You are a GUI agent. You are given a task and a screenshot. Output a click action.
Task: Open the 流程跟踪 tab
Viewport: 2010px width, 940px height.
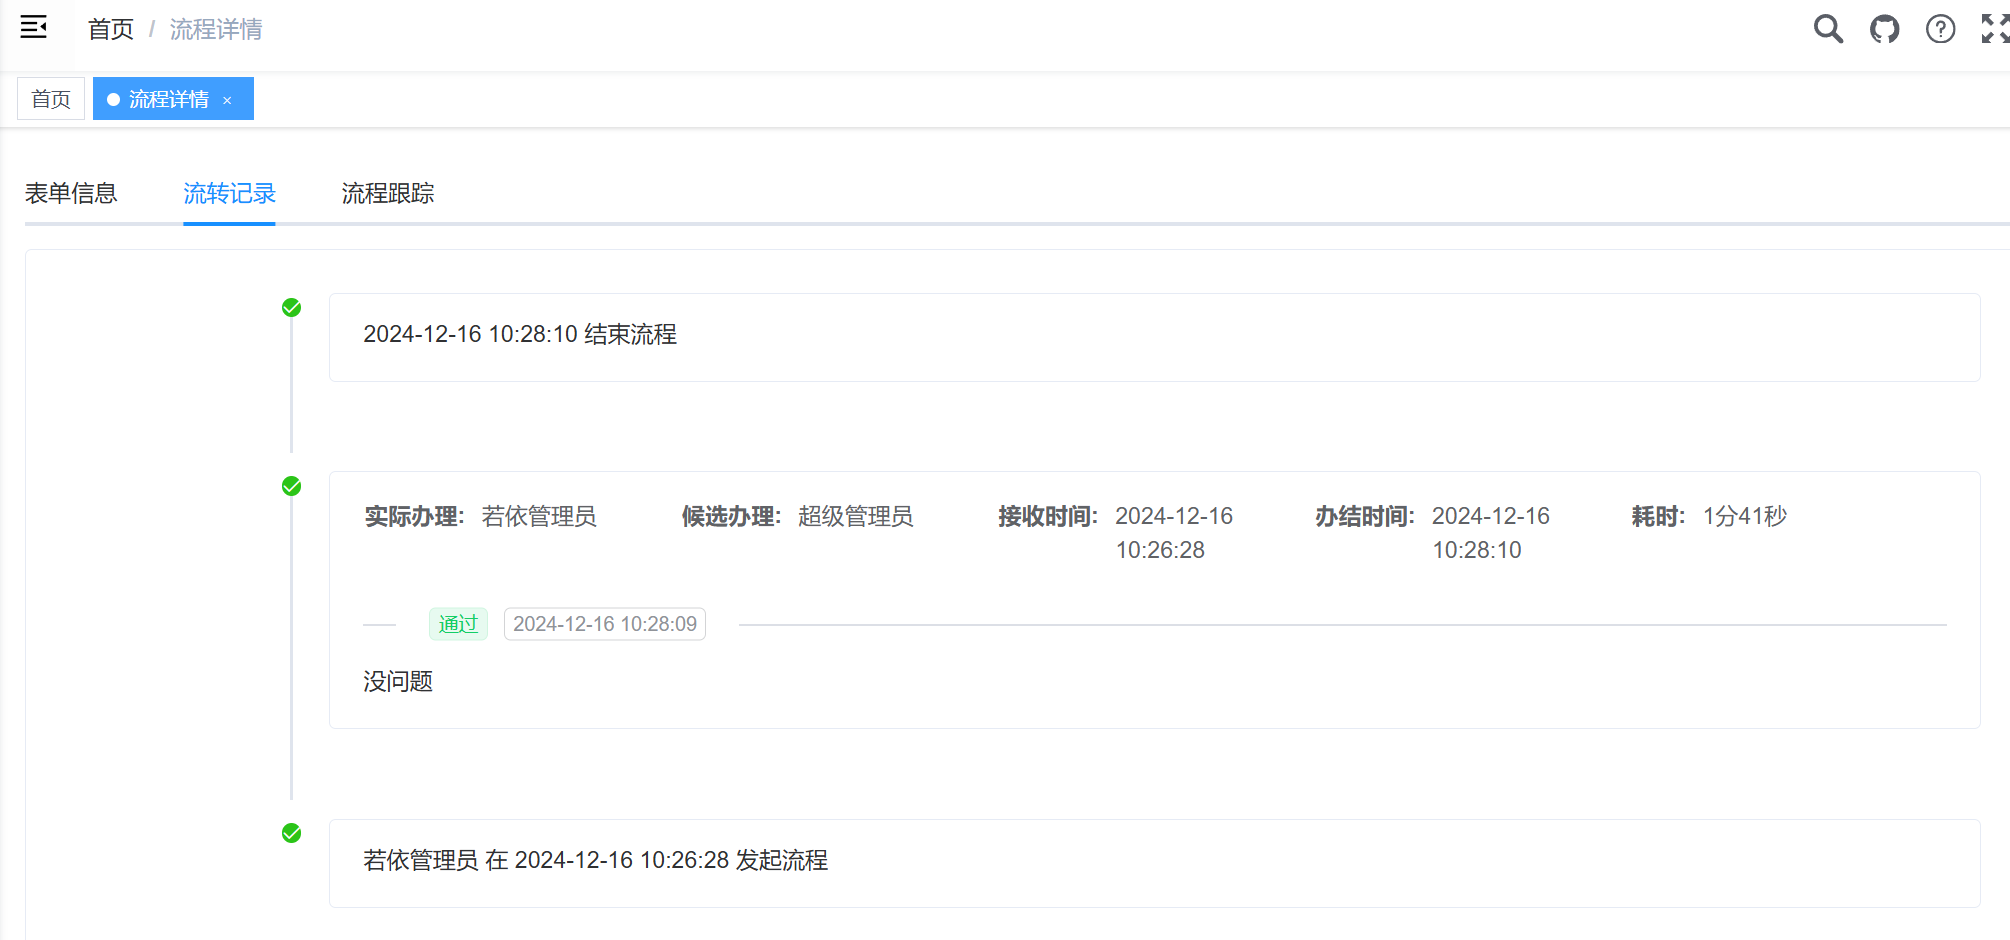click(x=388, y=194)
